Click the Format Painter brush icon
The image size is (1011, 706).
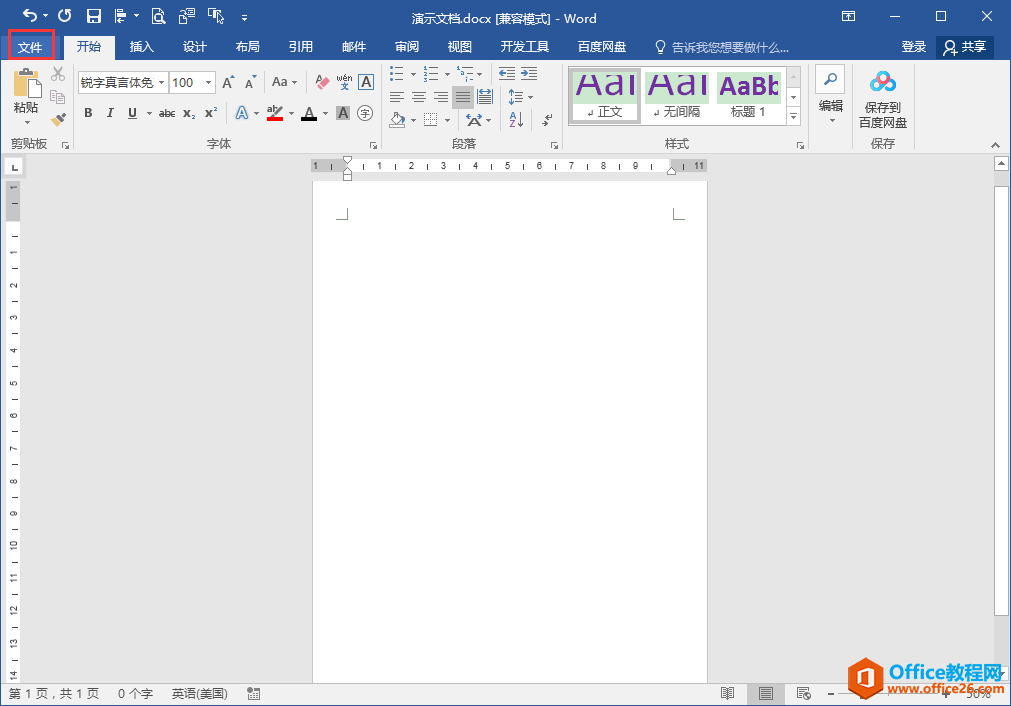[58, 119]
